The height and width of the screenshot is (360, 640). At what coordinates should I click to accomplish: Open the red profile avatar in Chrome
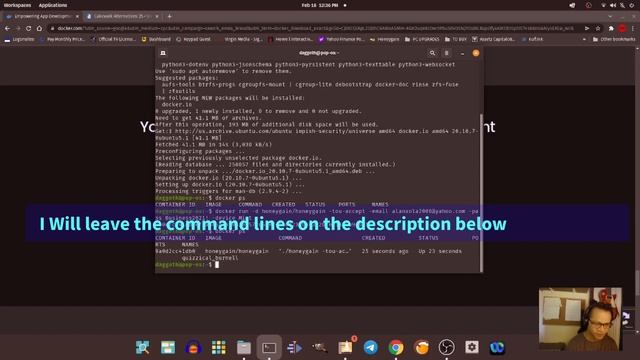pyautogui.click(x=622, y=28)
